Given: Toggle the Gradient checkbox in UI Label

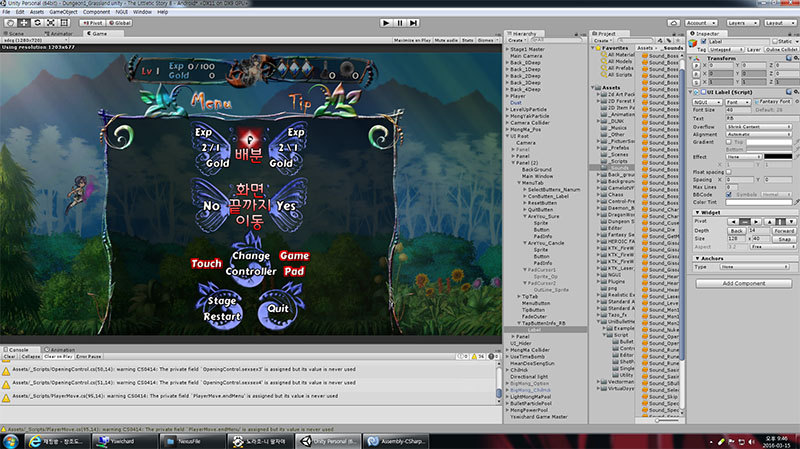Looking at the screenshot, I should tap(731, 141).
